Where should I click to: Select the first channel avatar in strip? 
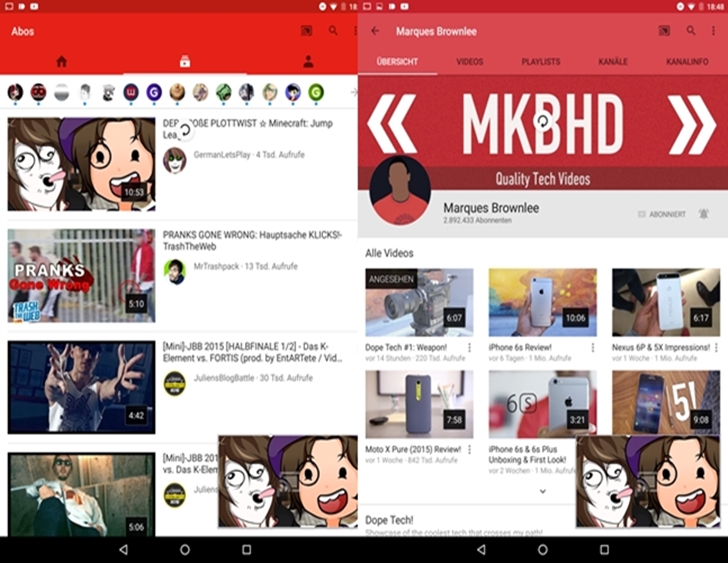coord(15,92)
